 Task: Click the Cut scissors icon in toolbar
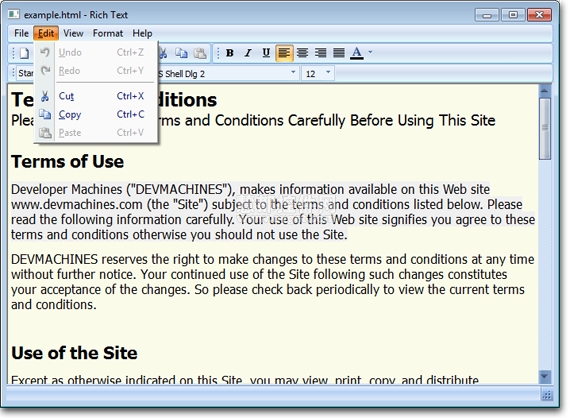pyautogui.click(x=163, y=53)
